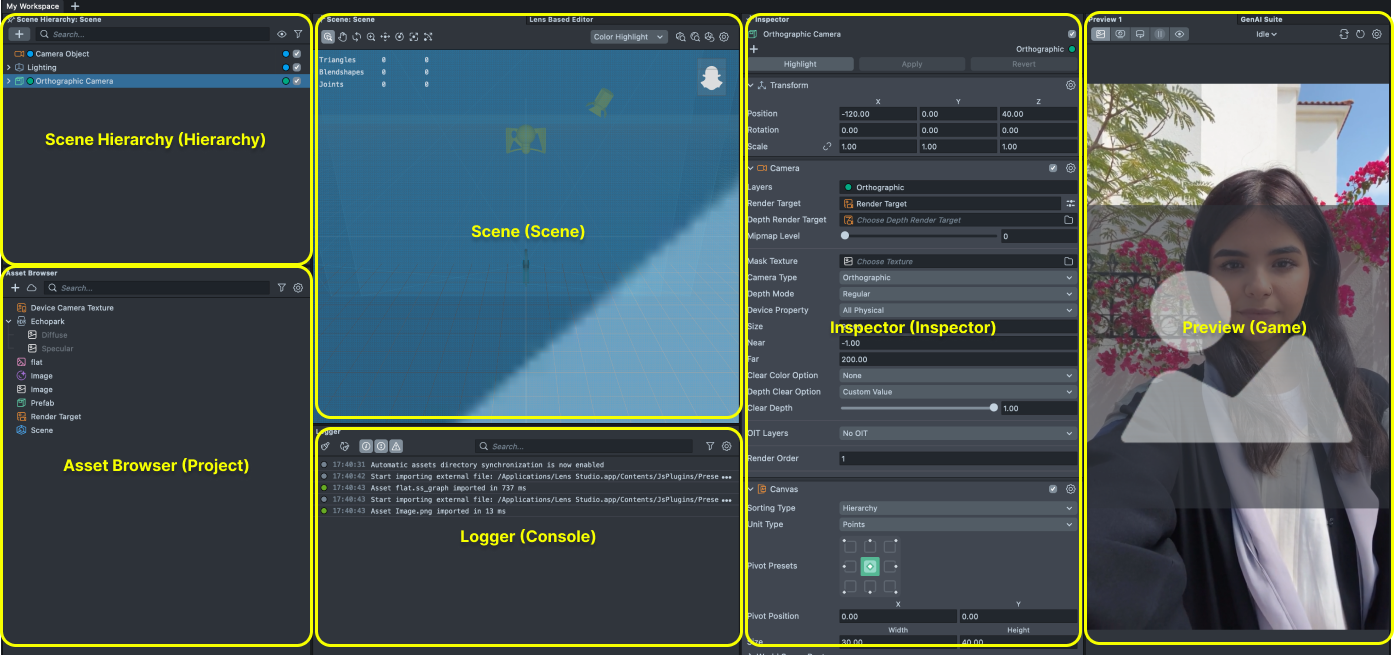
Task: Click the cloud icon in Asset Browser
Action: [31, 288]
